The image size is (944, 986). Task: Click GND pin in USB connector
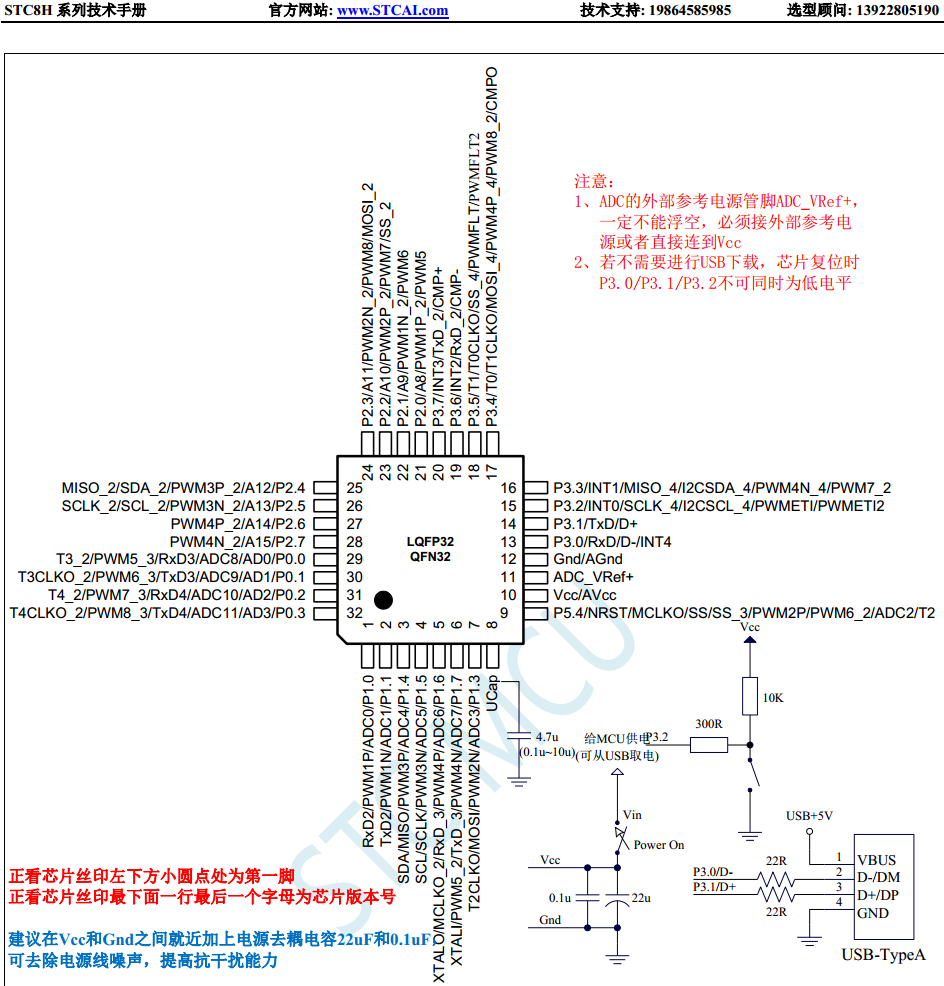[873, 913]
